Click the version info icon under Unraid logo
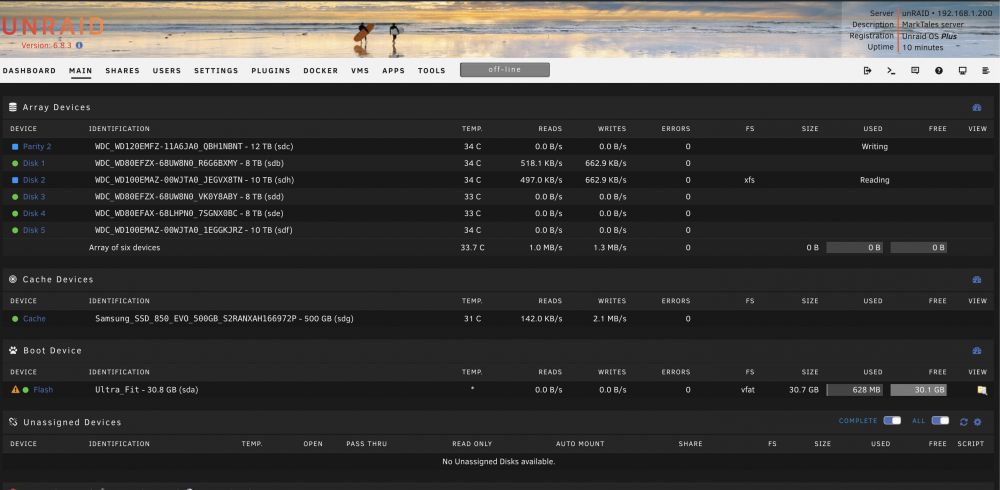Screen dimensions: 1000x490 coord(79,46)
